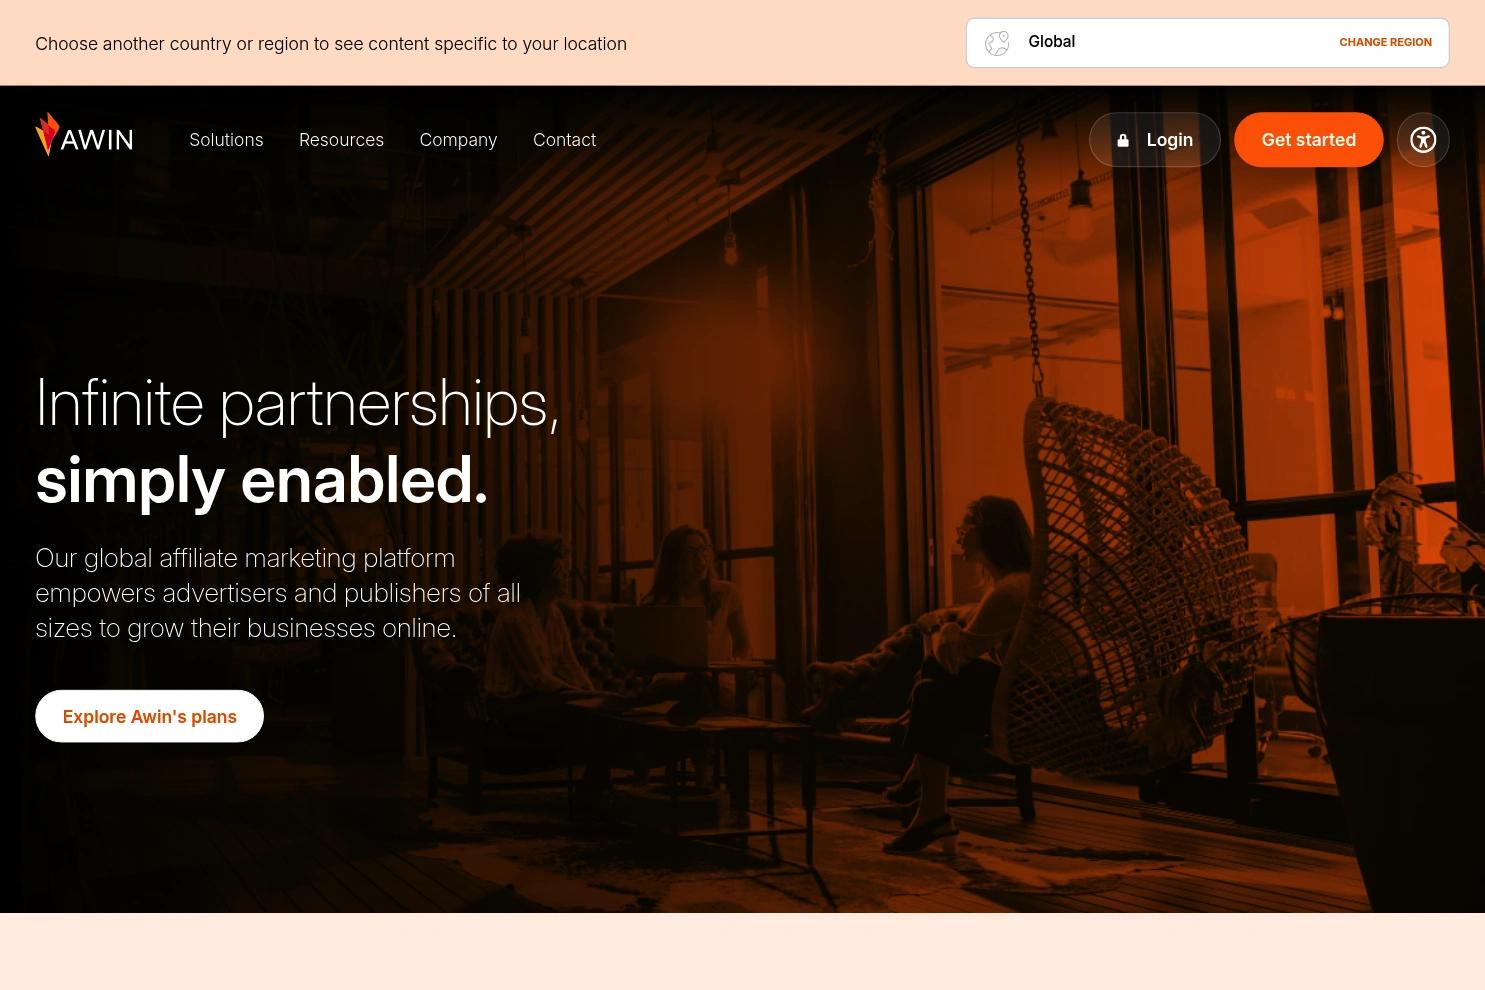Click the 'Infinite partnerships,' headline text

pos(297,404)
